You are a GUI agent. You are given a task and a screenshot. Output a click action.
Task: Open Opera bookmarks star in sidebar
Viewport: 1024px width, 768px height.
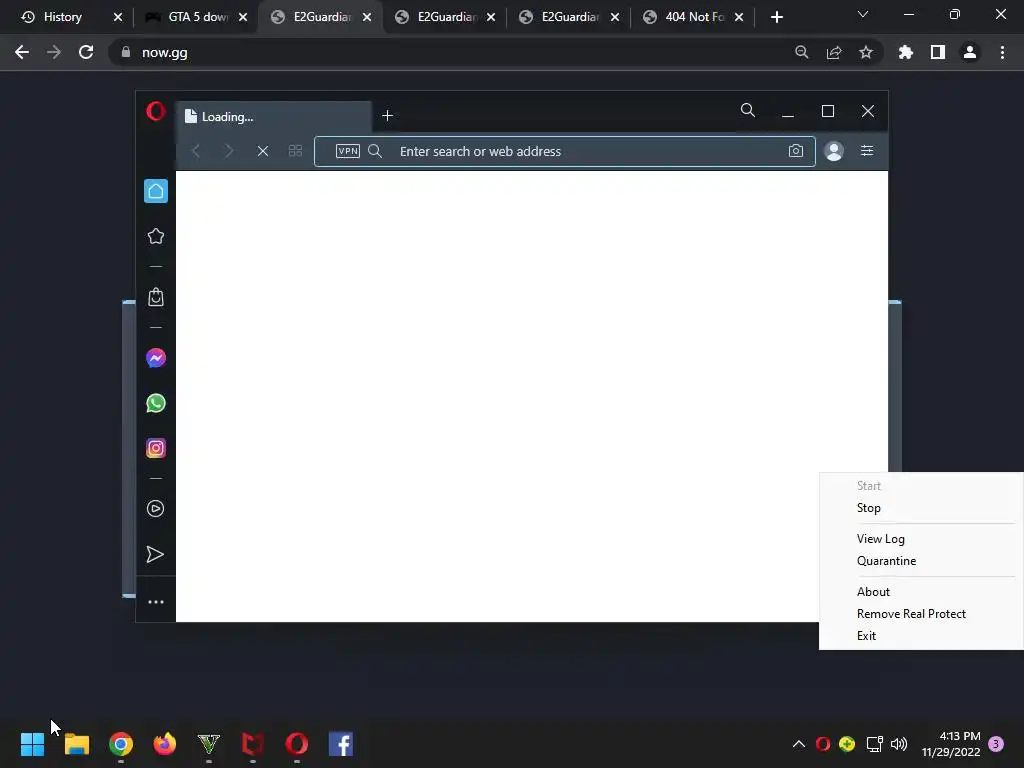[155, 236]
